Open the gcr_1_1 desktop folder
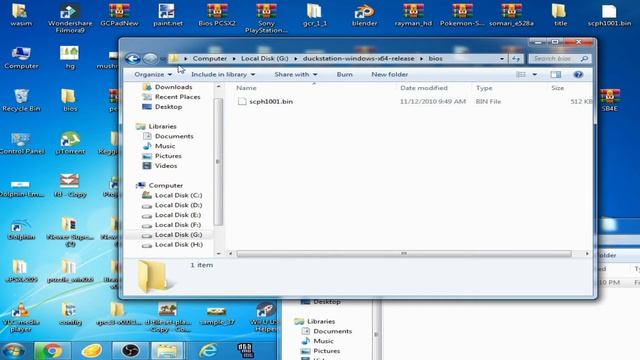This screenshot has width=640, height=360. [x=315, y=15]
